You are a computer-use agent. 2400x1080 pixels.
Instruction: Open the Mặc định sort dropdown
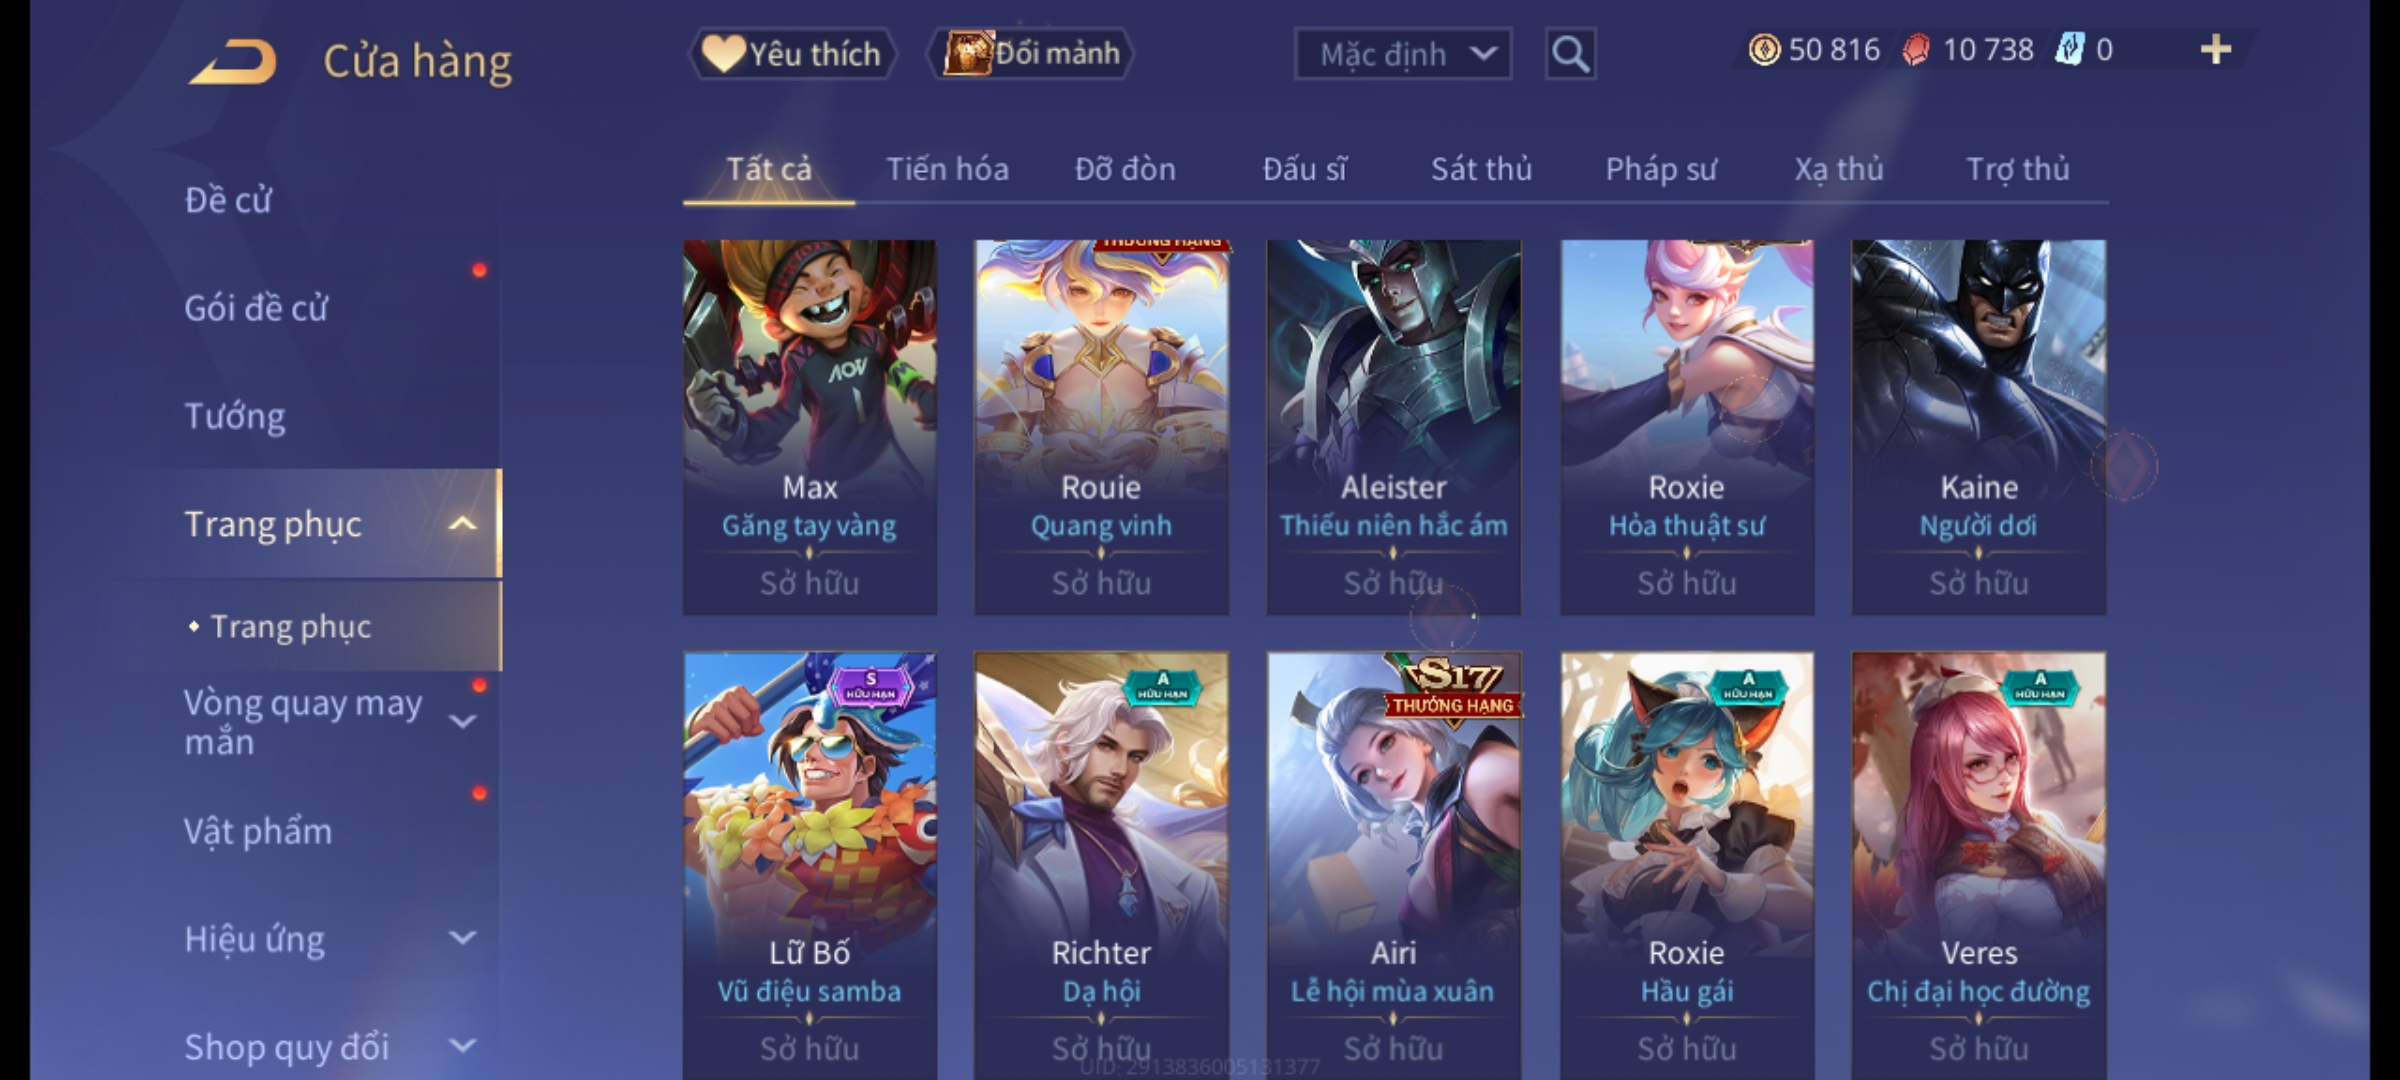coord(1402,54)
